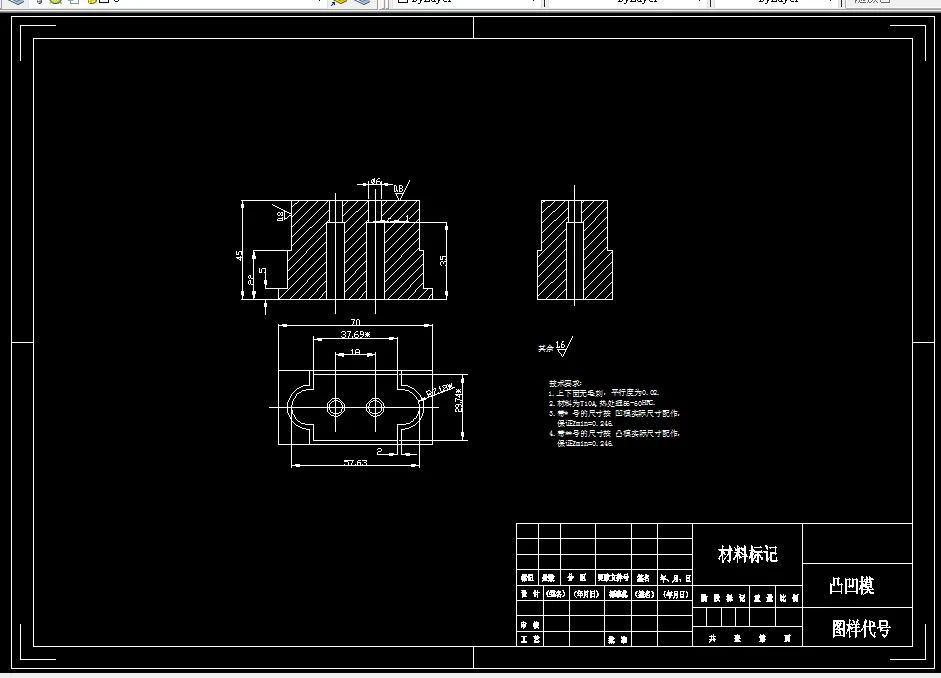Pick the 工艺 cell in title block

[x=530, y=639]
